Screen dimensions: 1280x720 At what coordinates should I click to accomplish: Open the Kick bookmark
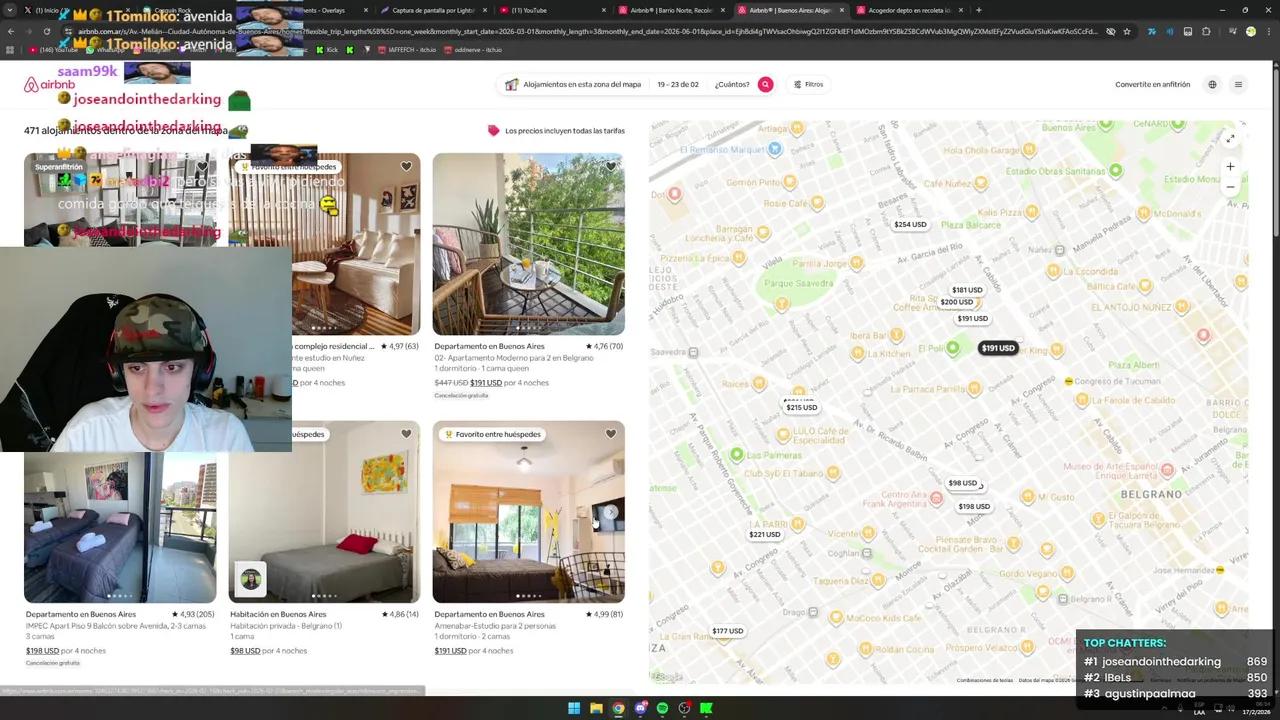[x=326, y=49]
